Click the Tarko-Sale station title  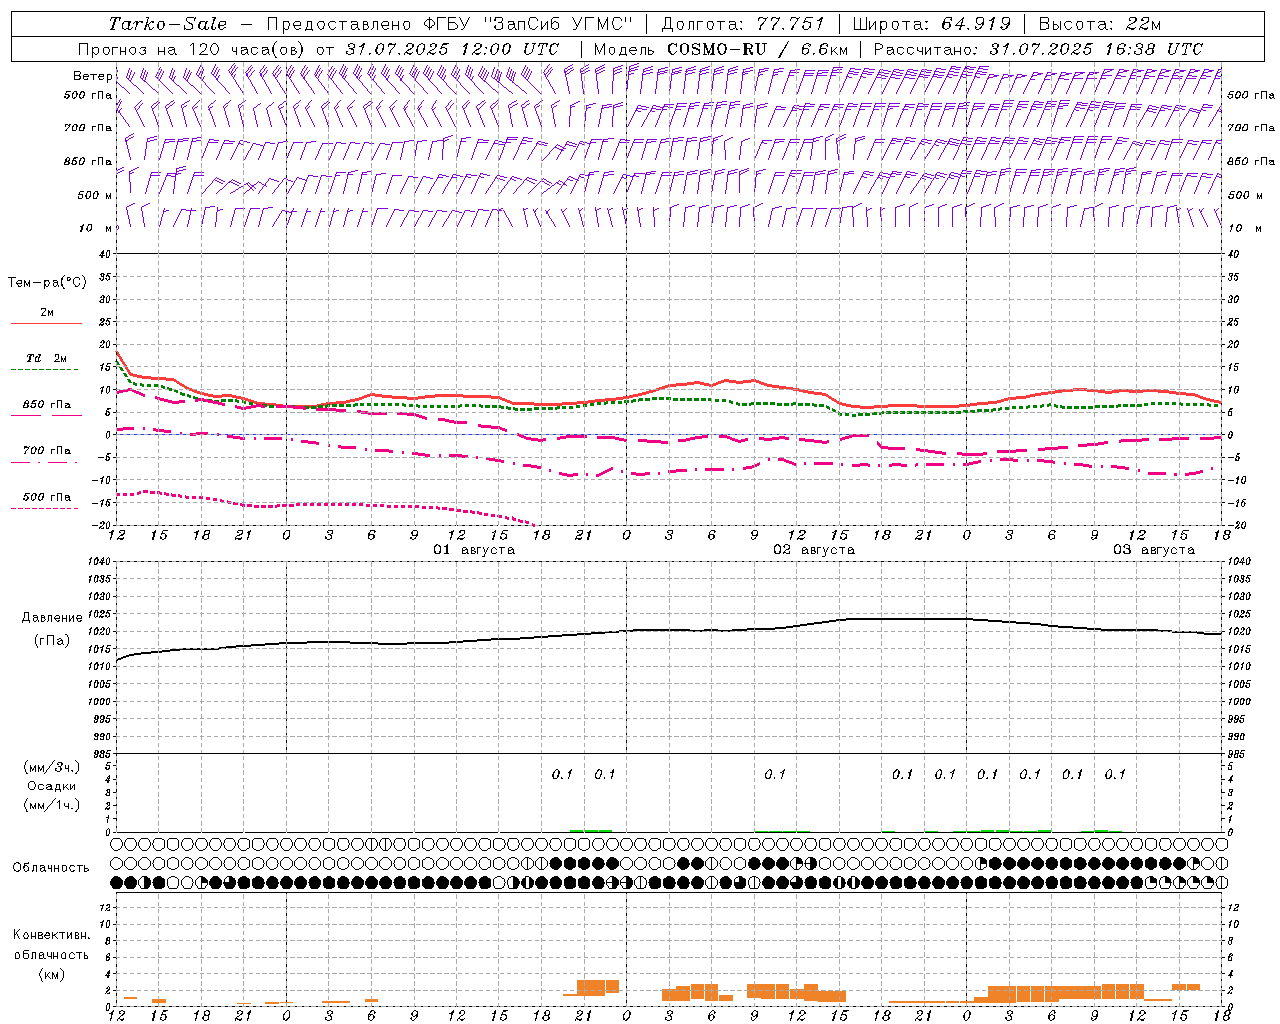(x=167, y=24)
